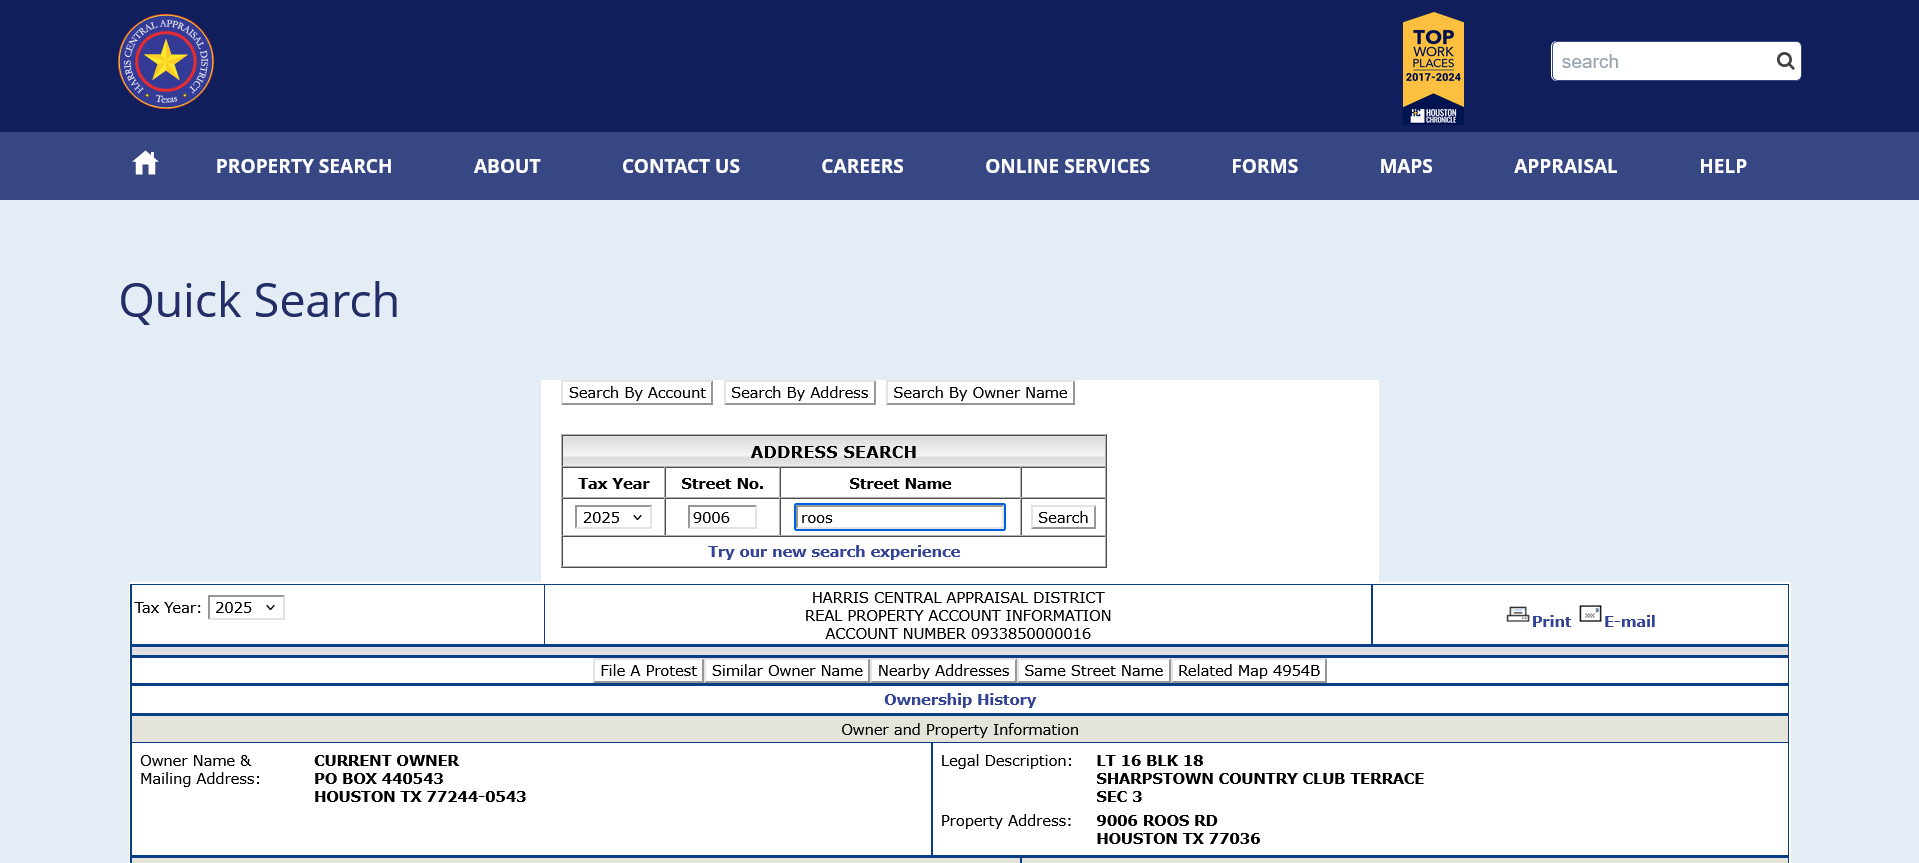
Task: Click SHARPSTOWN COUNTRY CLUB TERRACE text
Action: pos(1260,779)
